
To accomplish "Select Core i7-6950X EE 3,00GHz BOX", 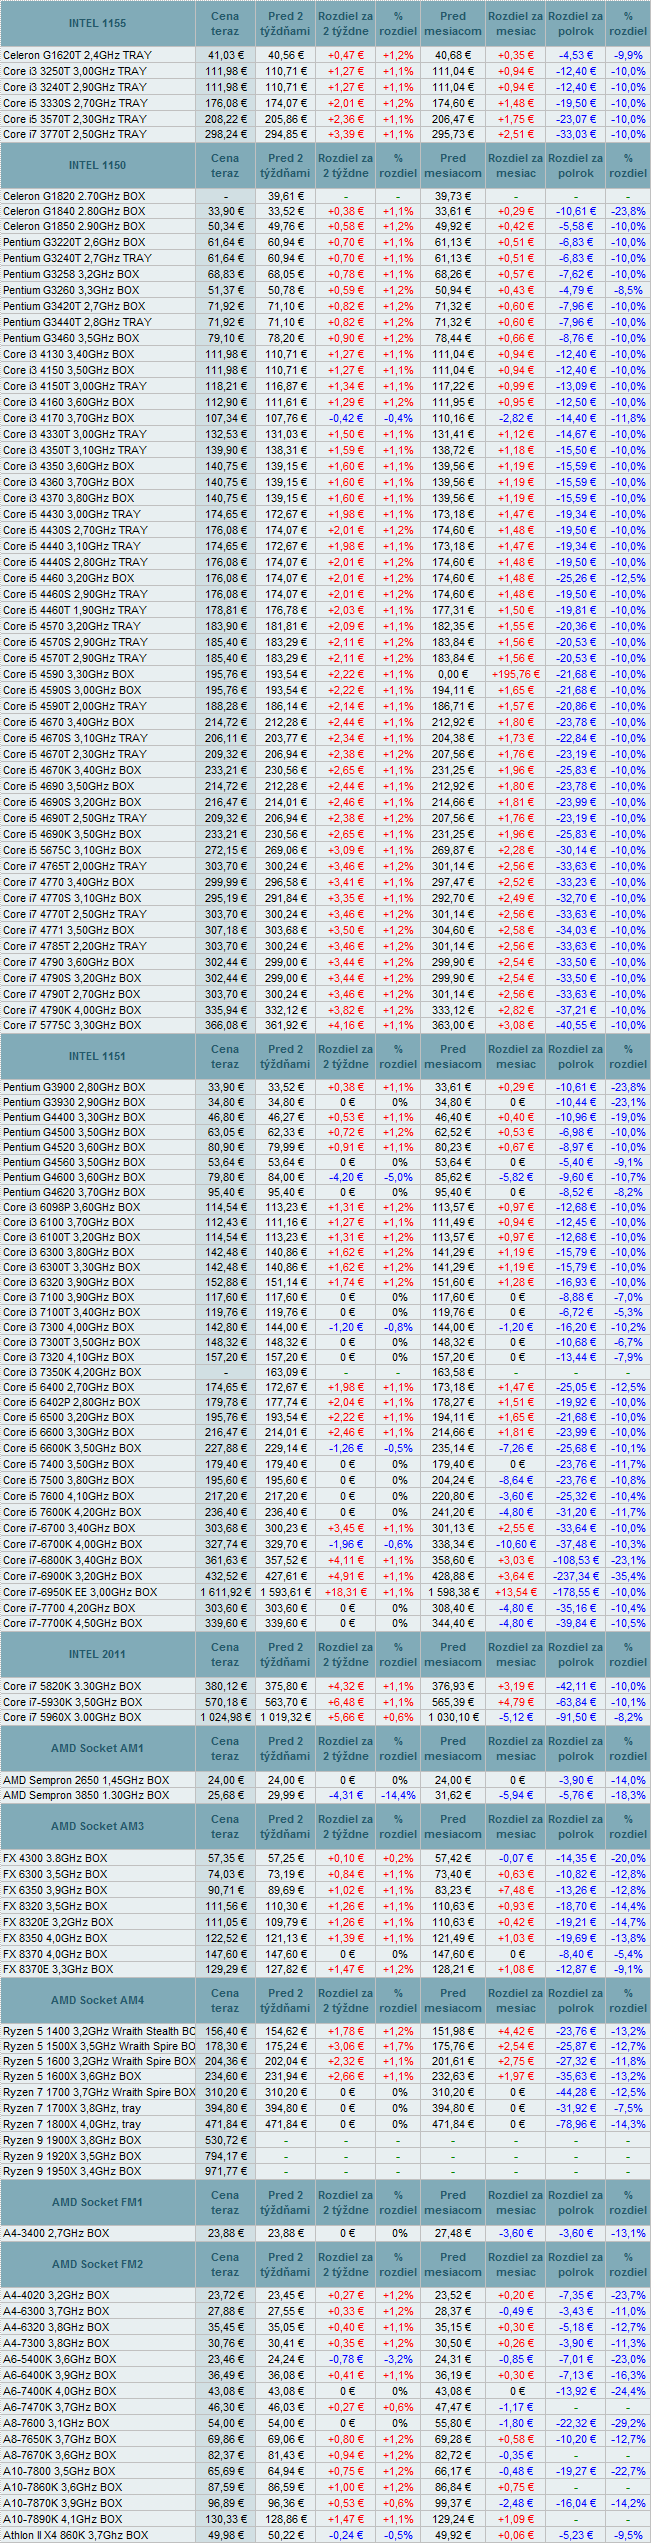I will (80, 1592).
